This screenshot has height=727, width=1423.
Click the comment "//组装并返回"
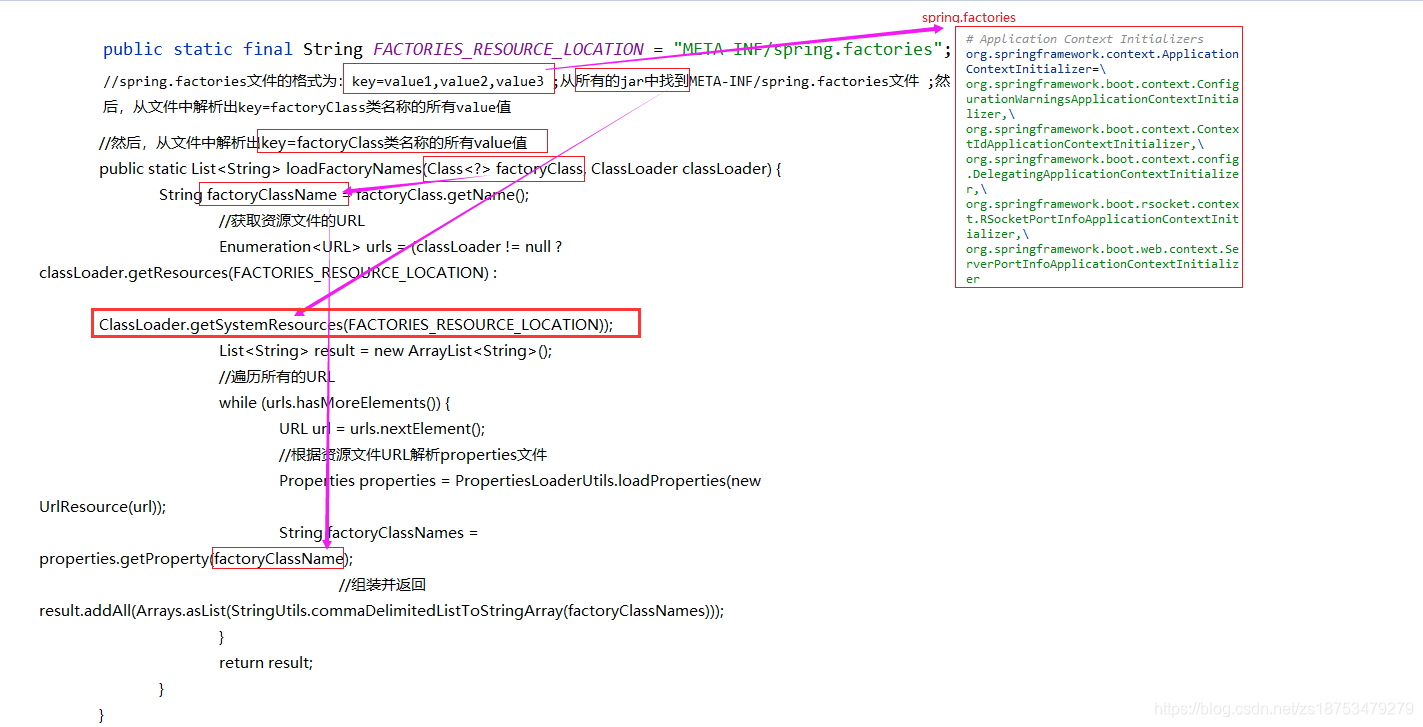point(382,584)
